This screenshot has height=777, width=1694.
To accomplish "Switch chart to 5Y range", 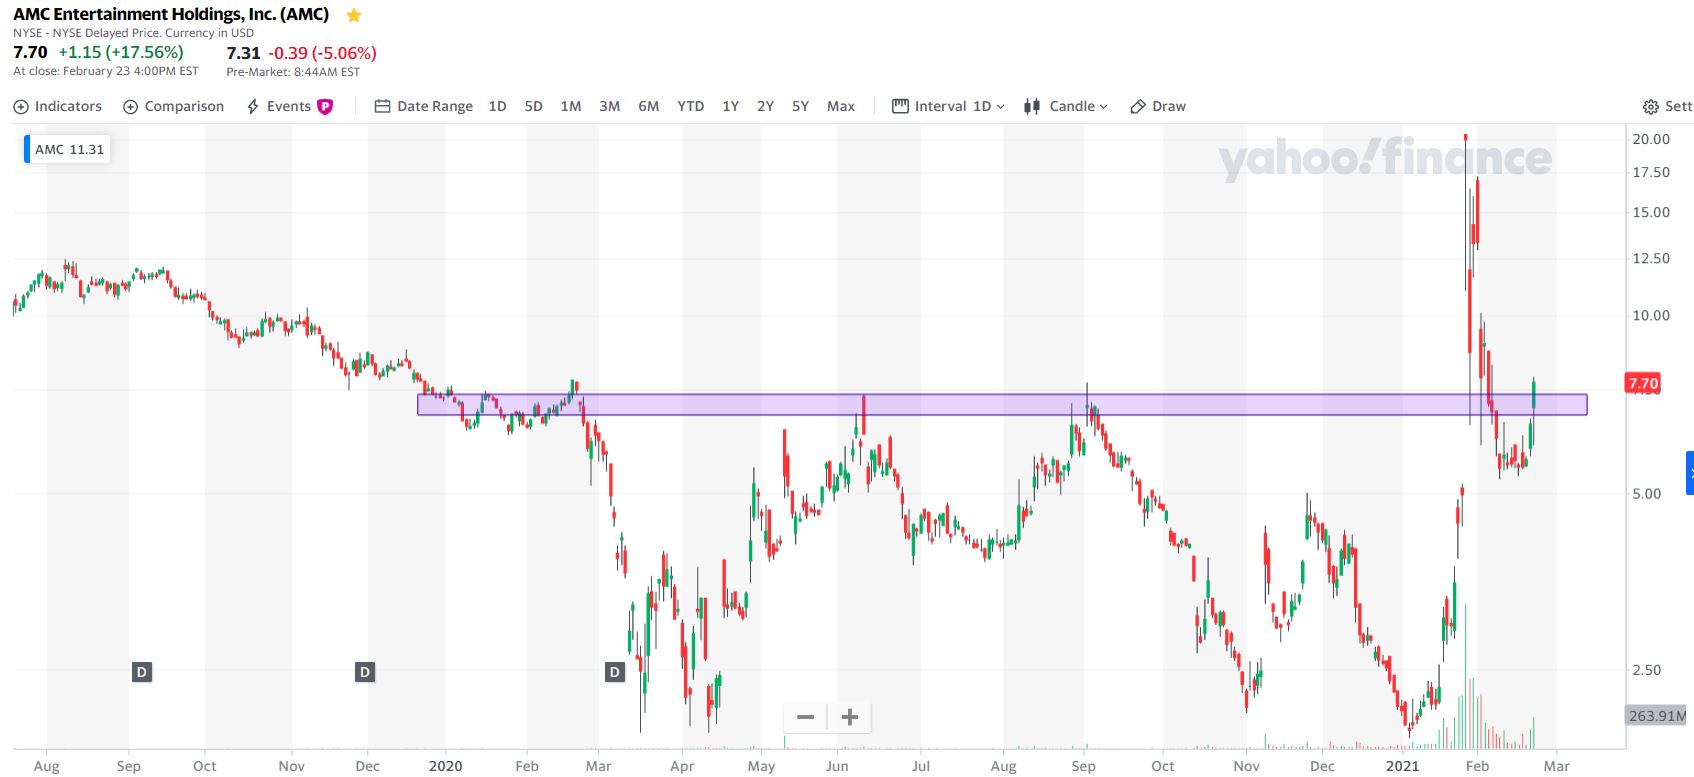I will pos(801,106).
